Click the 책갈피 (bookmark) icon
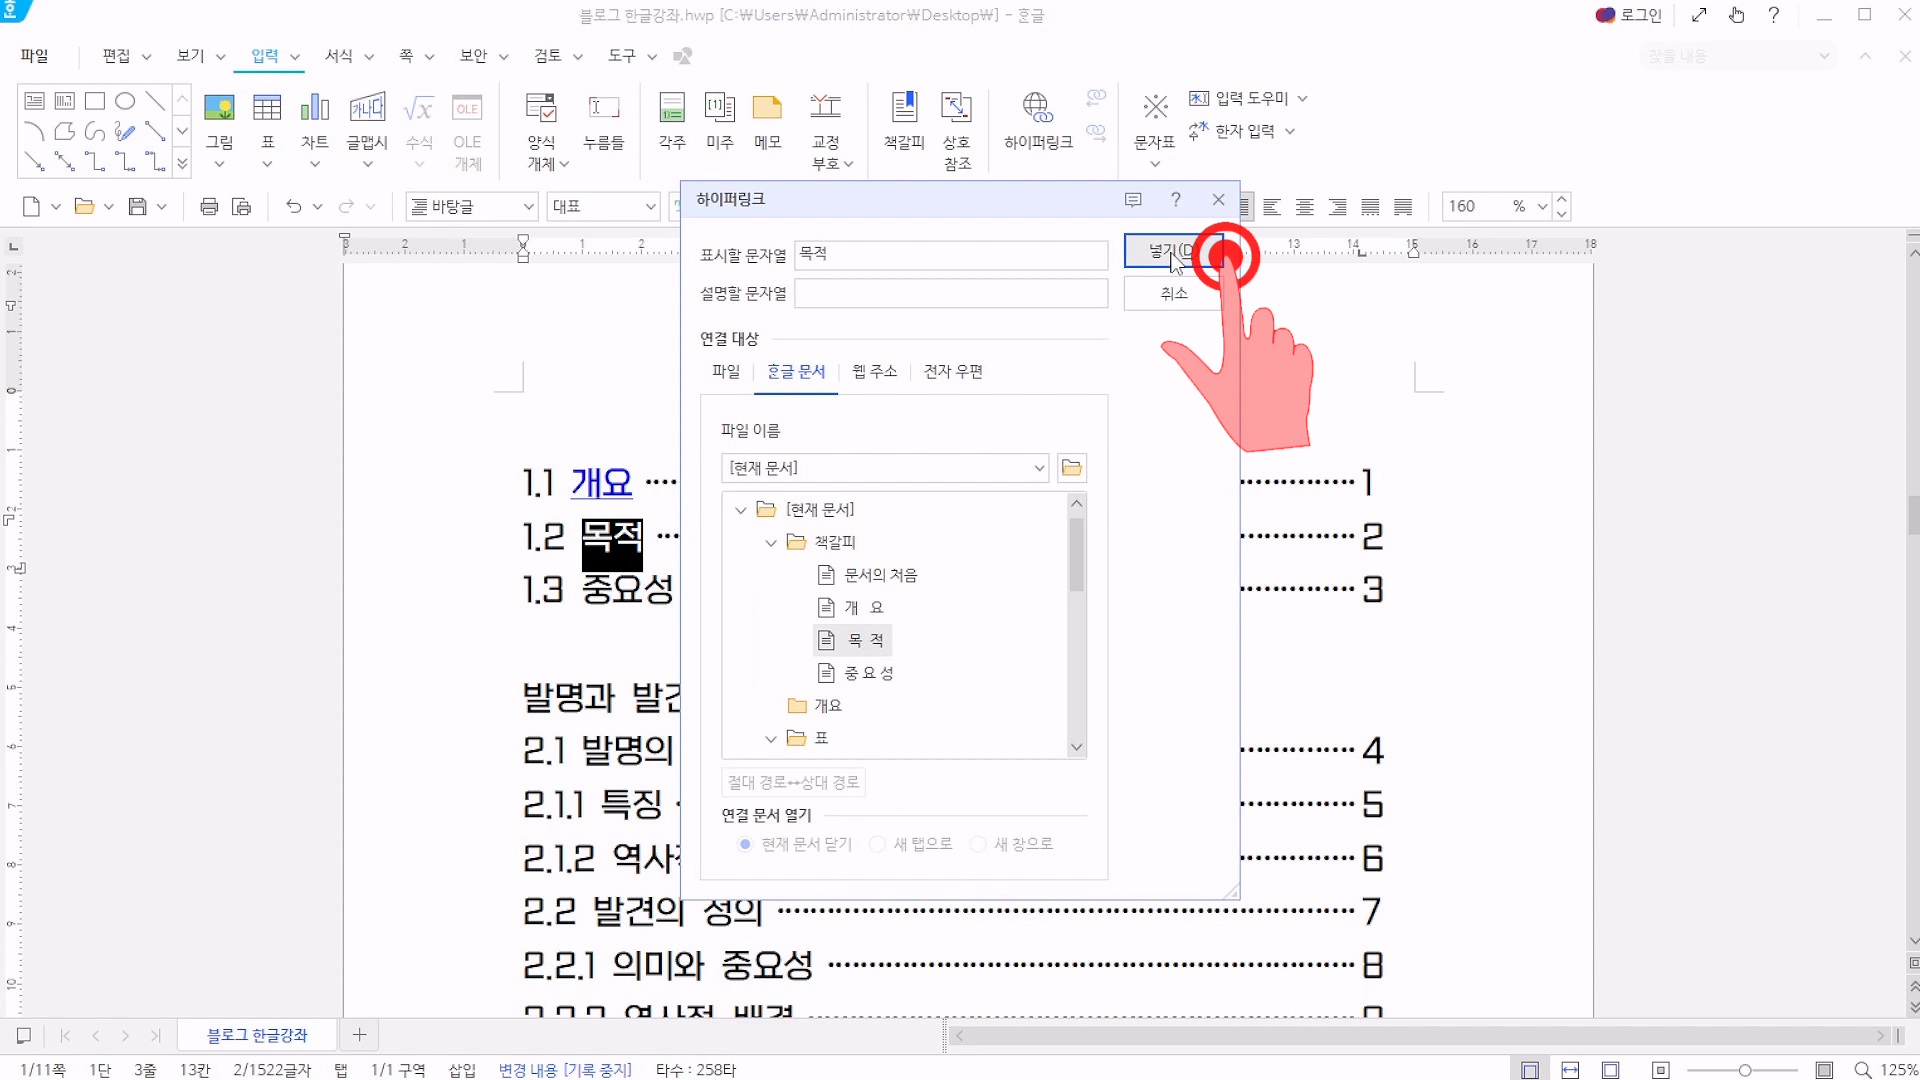 coord(904,108)
